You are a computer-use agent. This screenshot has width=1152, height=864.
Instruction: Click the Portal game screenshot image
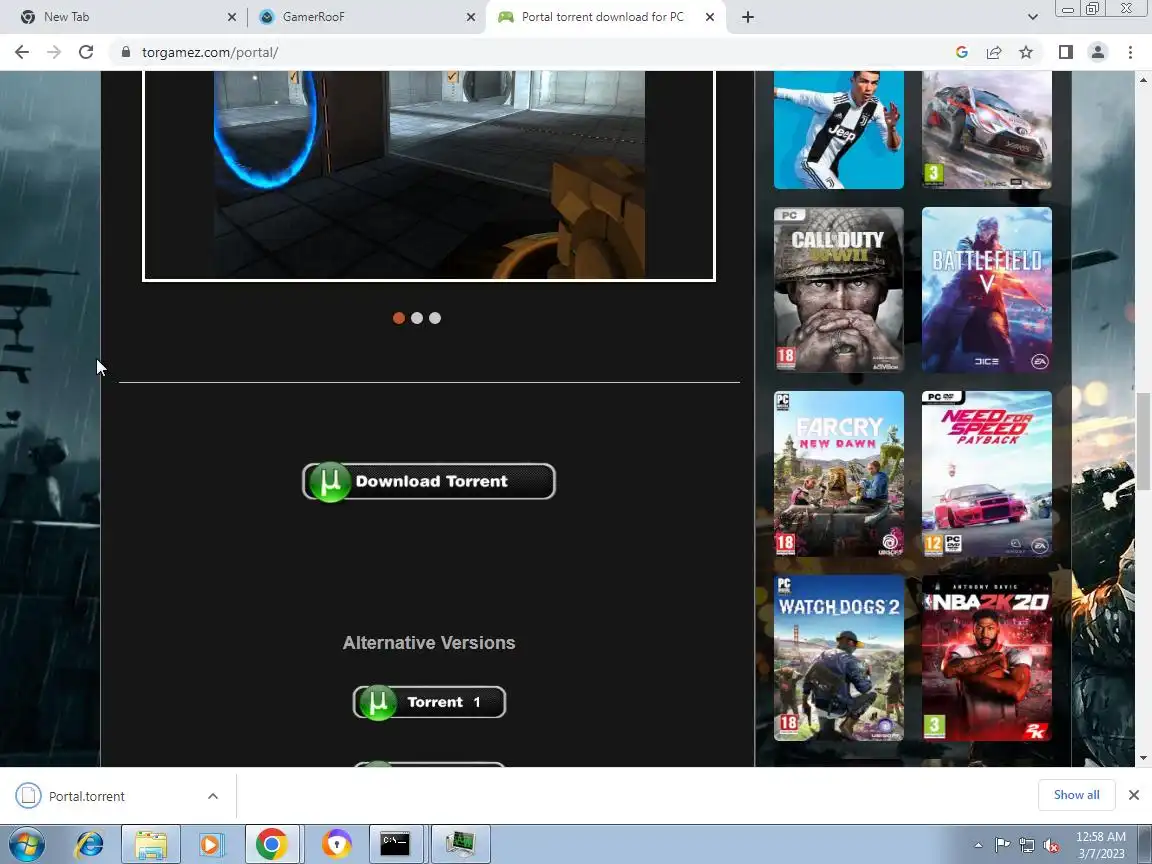(x=429, y=175)
